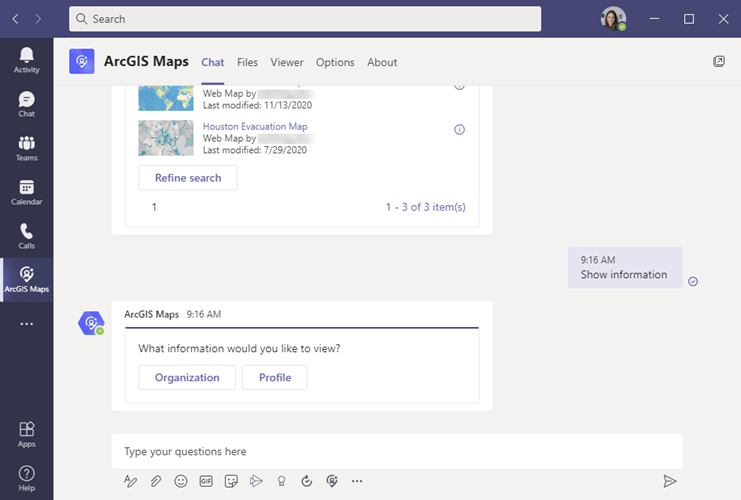Show more apps ellipsis in sidebar
This screenshot has height=500, width=741.
(x=26, y=324)
